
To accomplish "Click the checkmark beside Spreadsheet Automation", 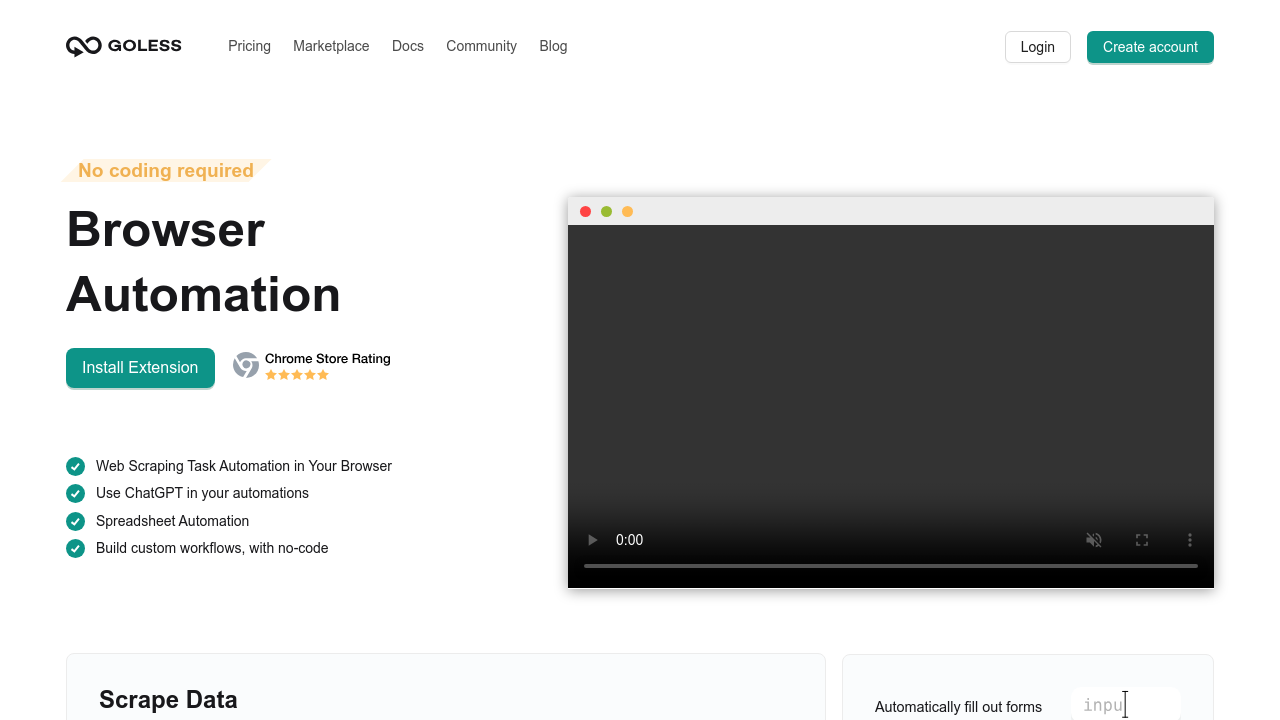I will click(x=75, y=521).
